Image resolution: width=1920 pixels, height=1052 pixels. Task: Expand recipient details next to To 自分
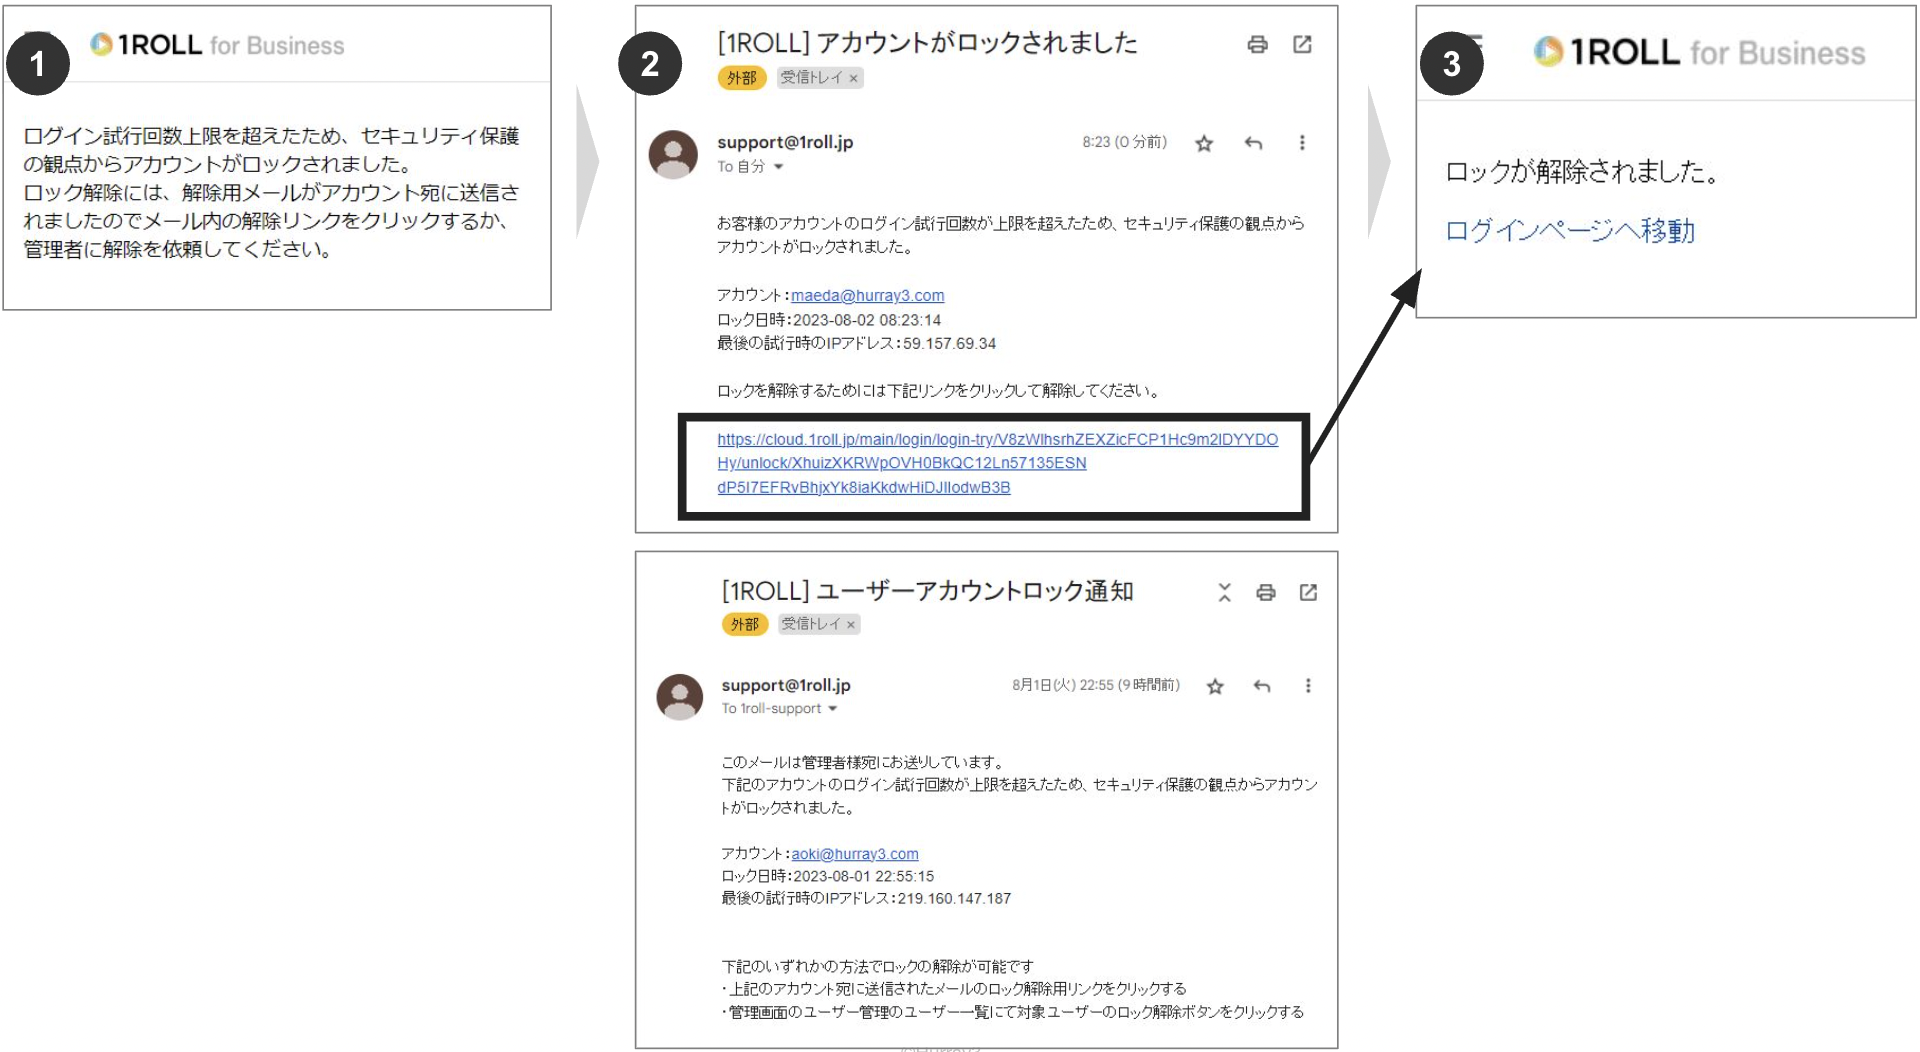[x=779, y=167]
